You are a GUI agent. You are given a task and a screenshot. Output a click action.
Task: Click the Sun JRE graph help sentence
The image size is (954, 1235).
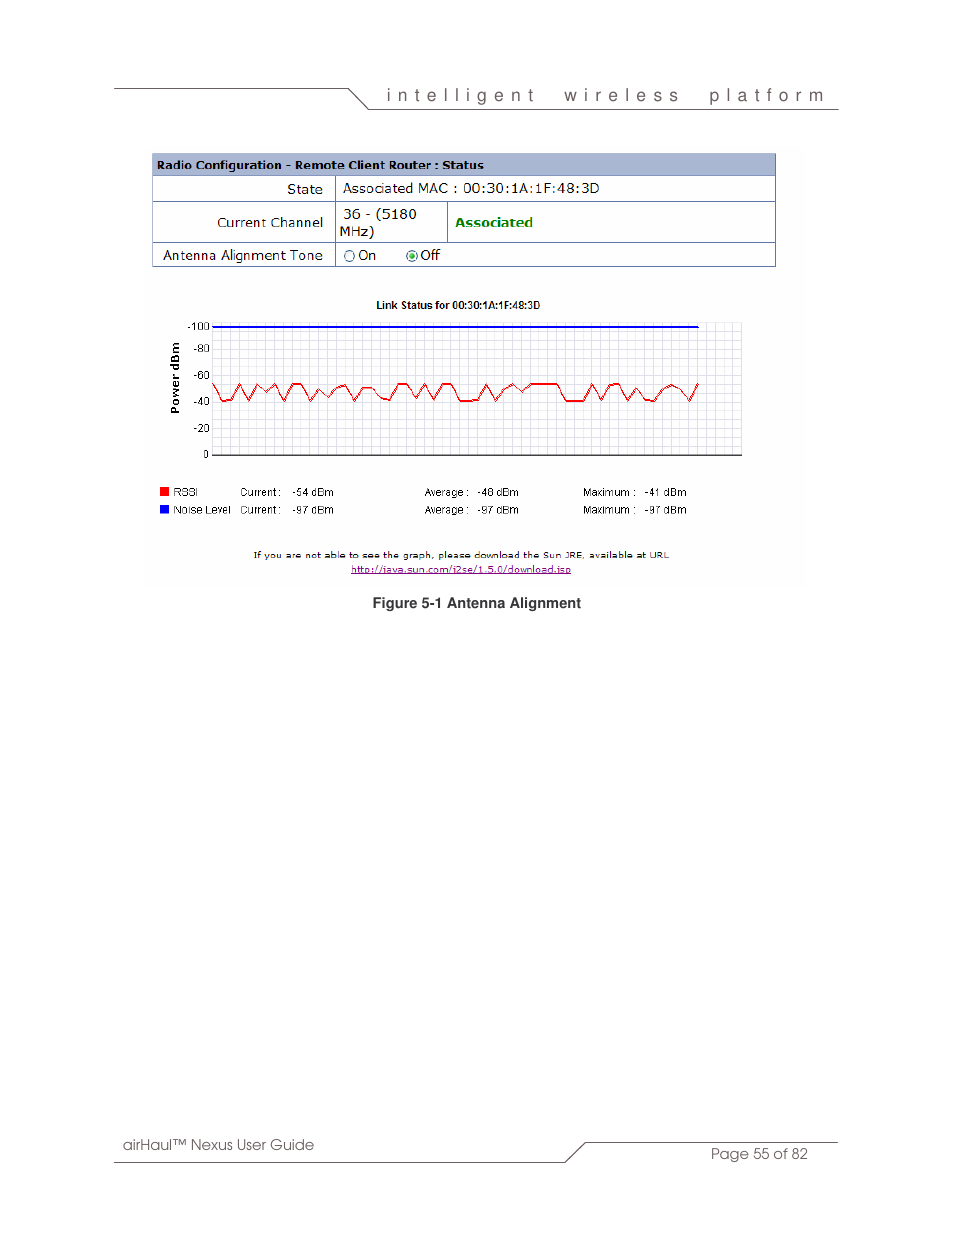[x=461, y=555]
